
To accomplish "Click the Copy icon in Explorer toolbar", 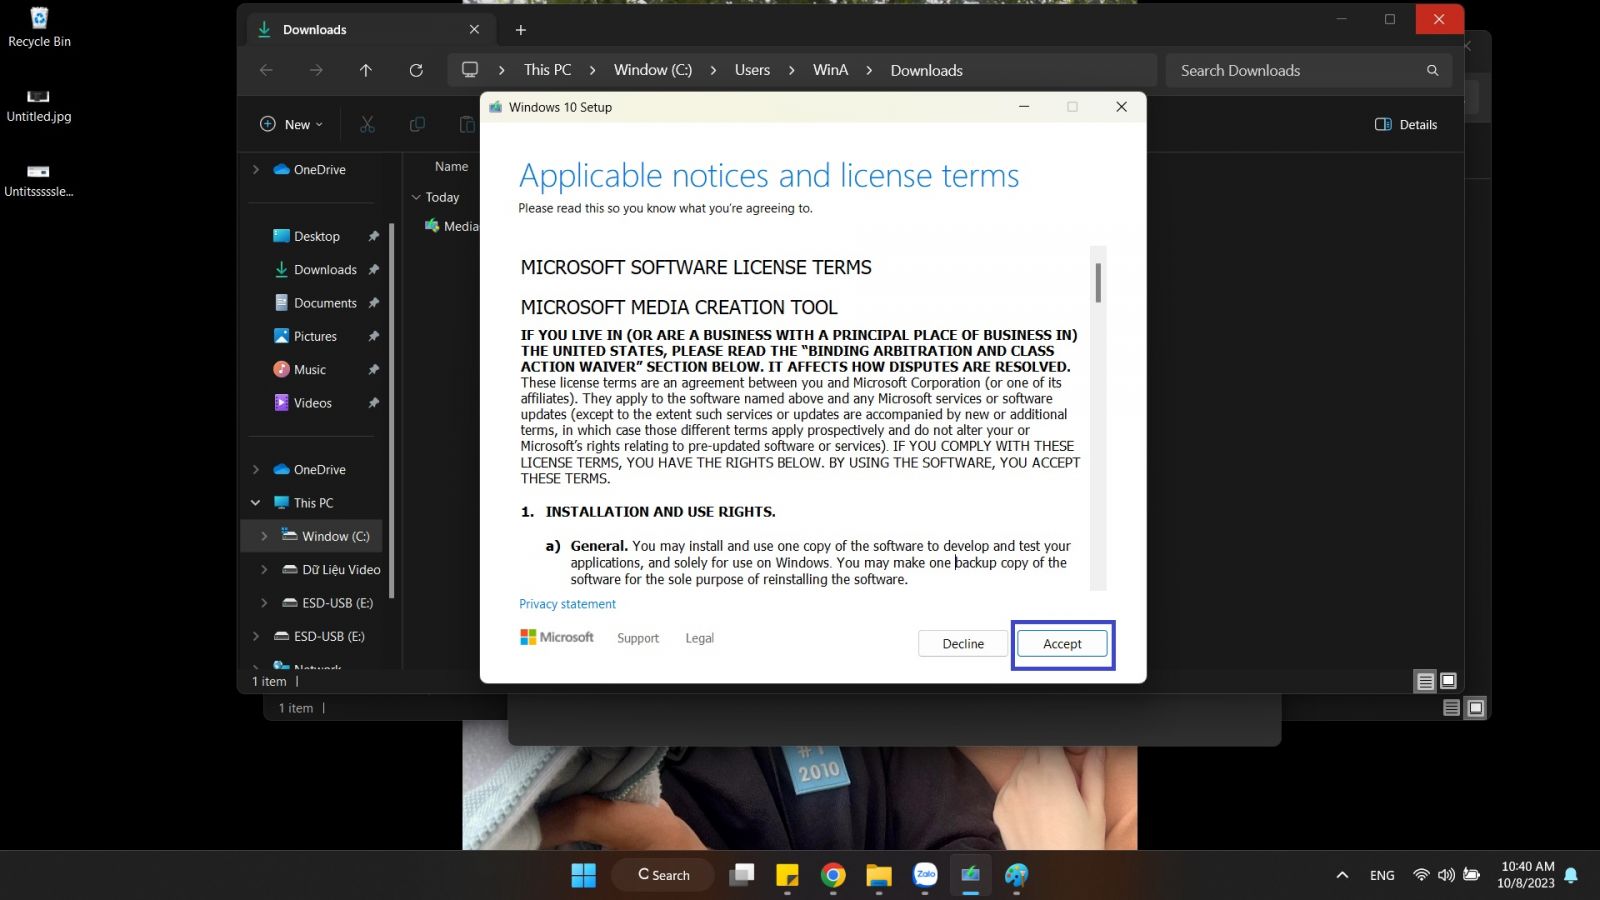I will click(x=417, y=124).
